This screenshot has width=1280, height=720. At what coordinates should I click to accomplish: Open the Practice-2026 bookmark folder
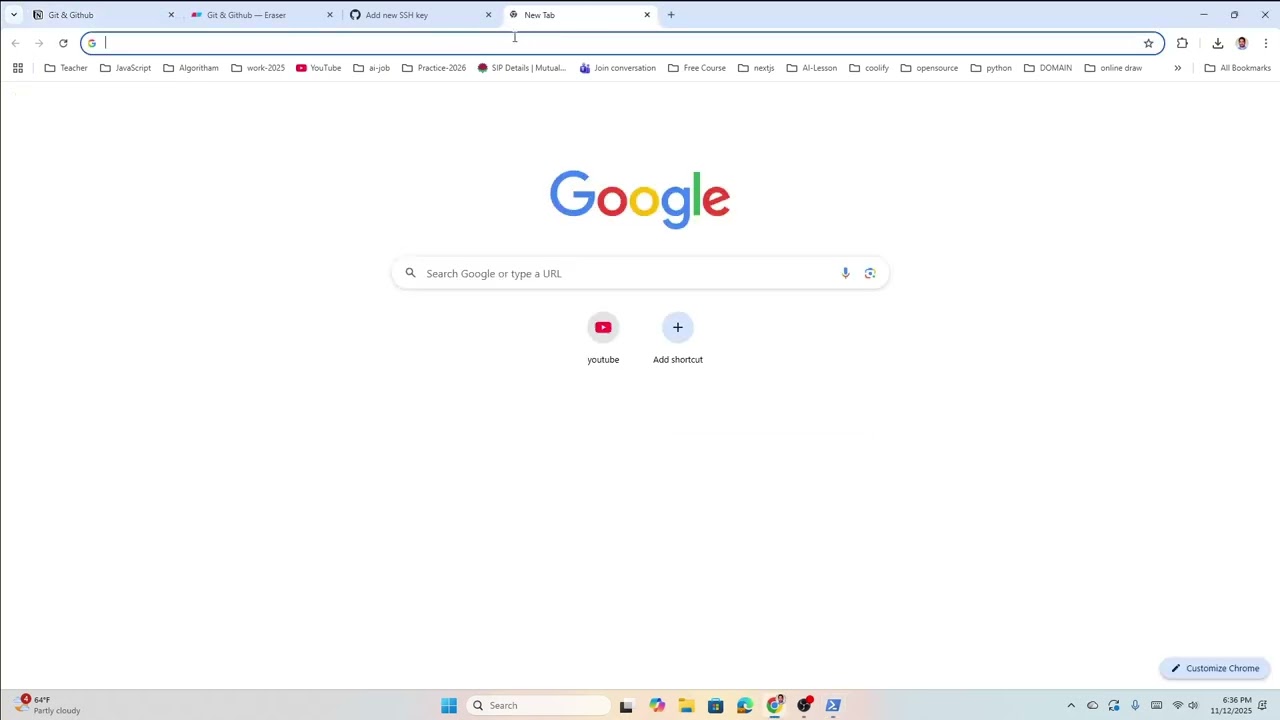tap(433, 68)
